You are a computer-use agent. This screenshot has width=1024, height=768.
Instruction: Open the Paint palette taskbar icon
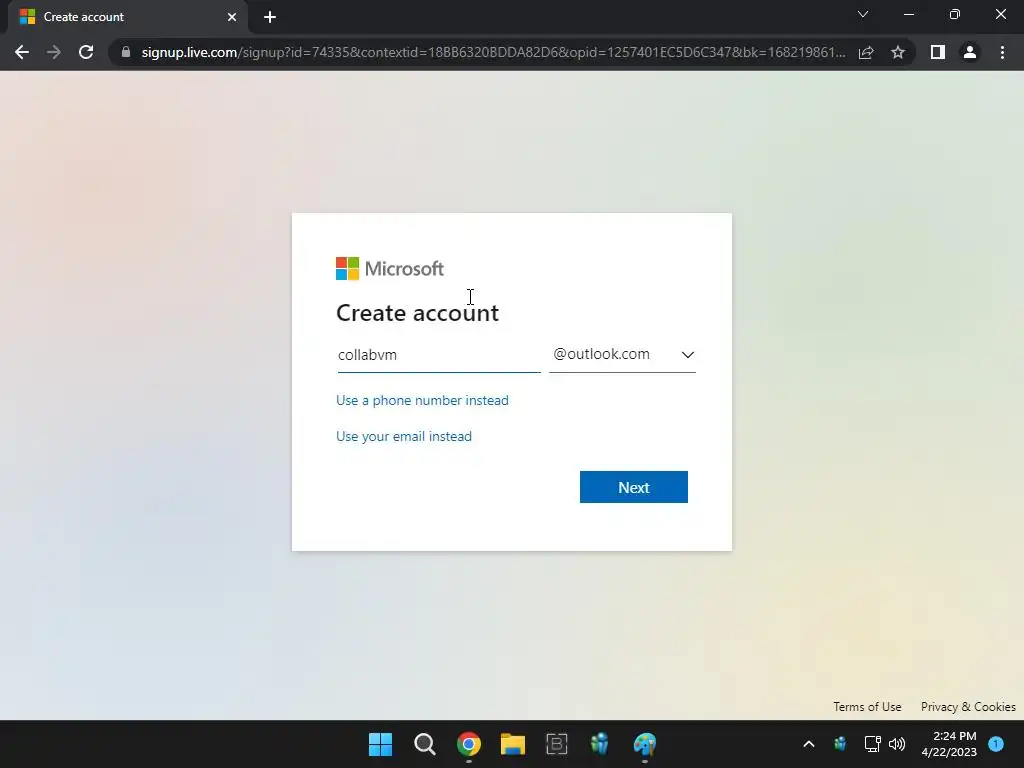click(x=645, y=744)
